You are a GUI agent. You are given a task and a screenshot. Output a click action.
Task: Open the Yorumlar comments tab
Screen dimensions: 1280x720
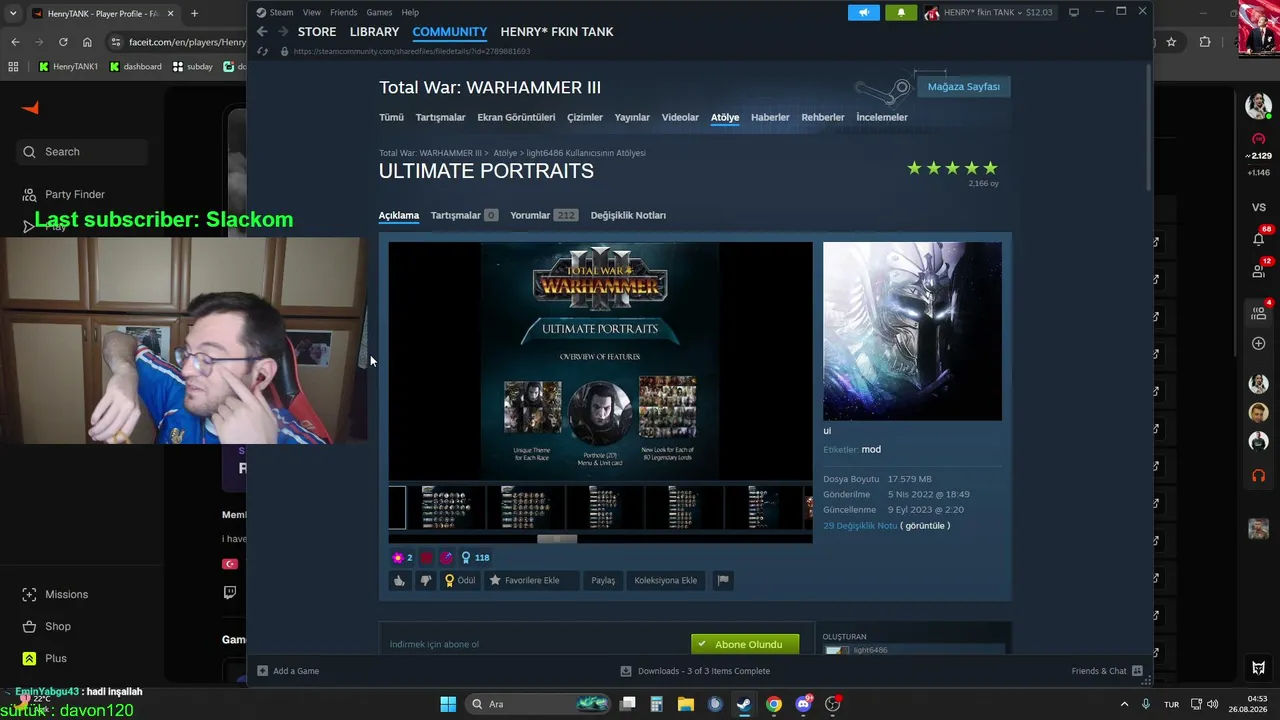pyautogui.click(x=544, y=215)
